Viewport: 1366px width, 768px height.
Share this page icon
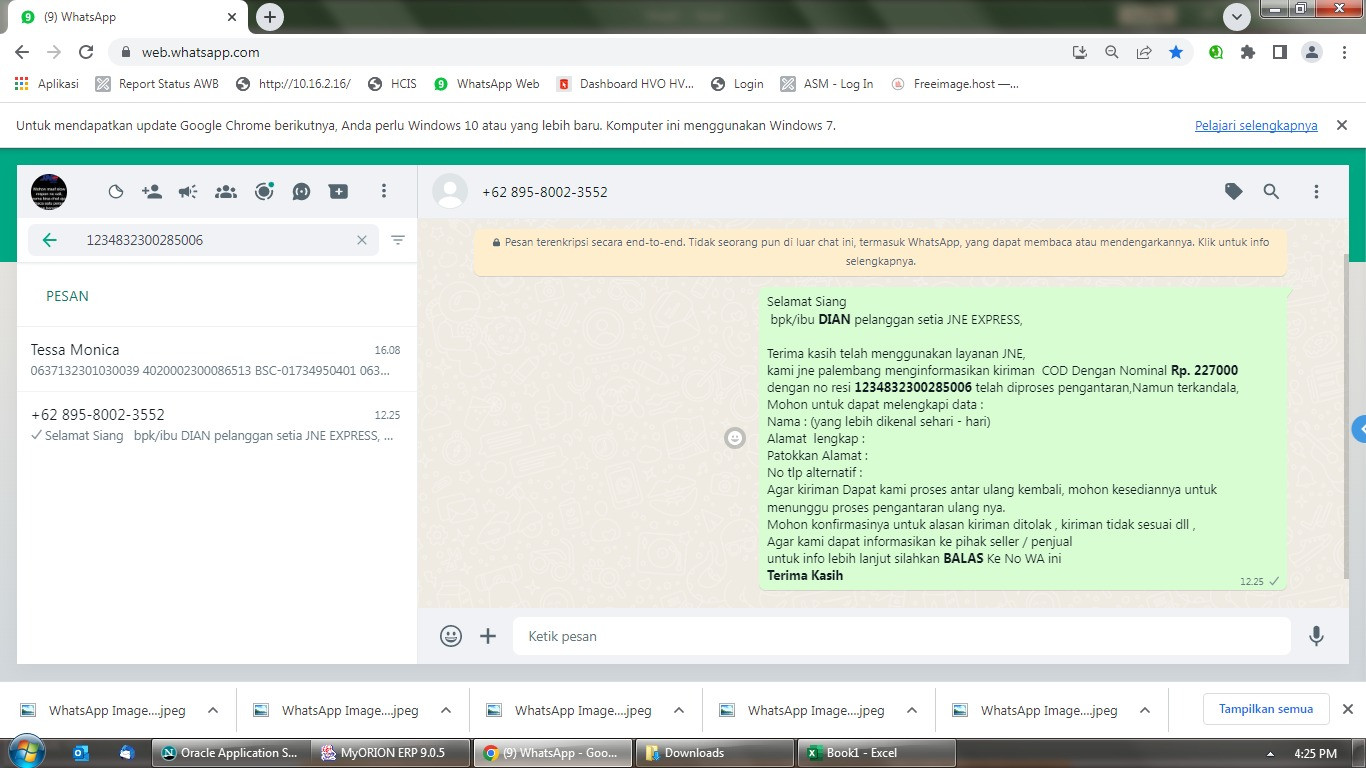click(x=1144, y=52)
